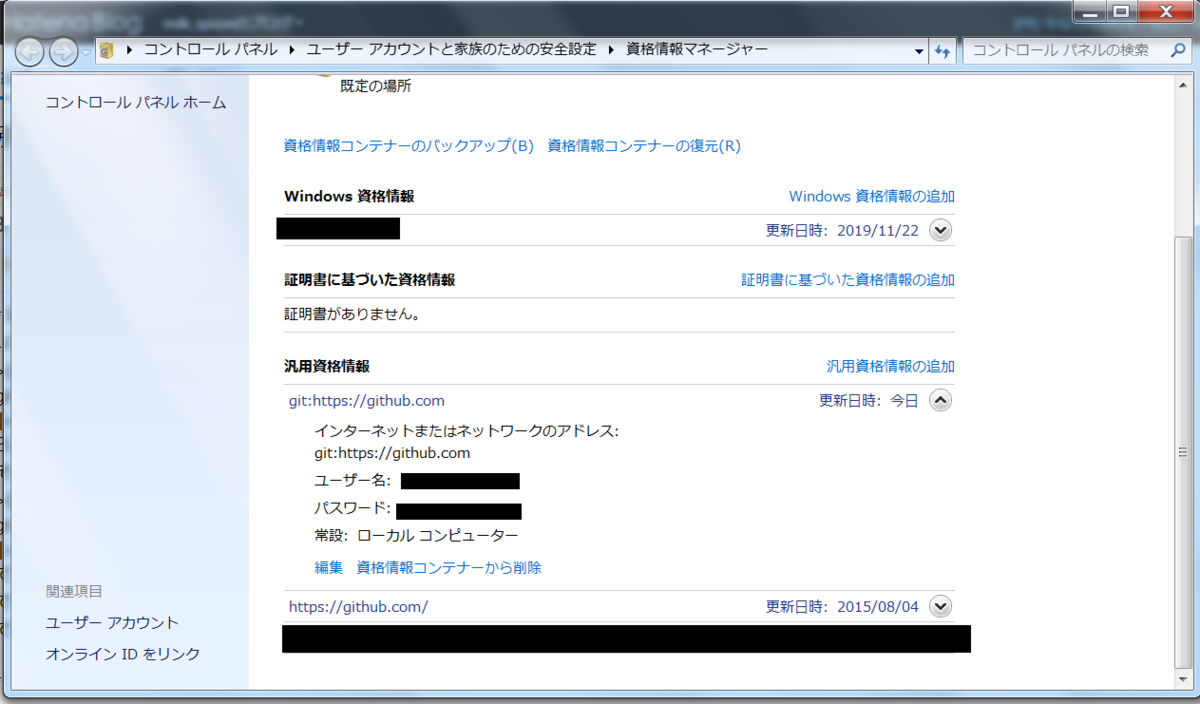Go back with the Back arrow button
Viewport: 1200px width, 704px height.
coord(29,51)
